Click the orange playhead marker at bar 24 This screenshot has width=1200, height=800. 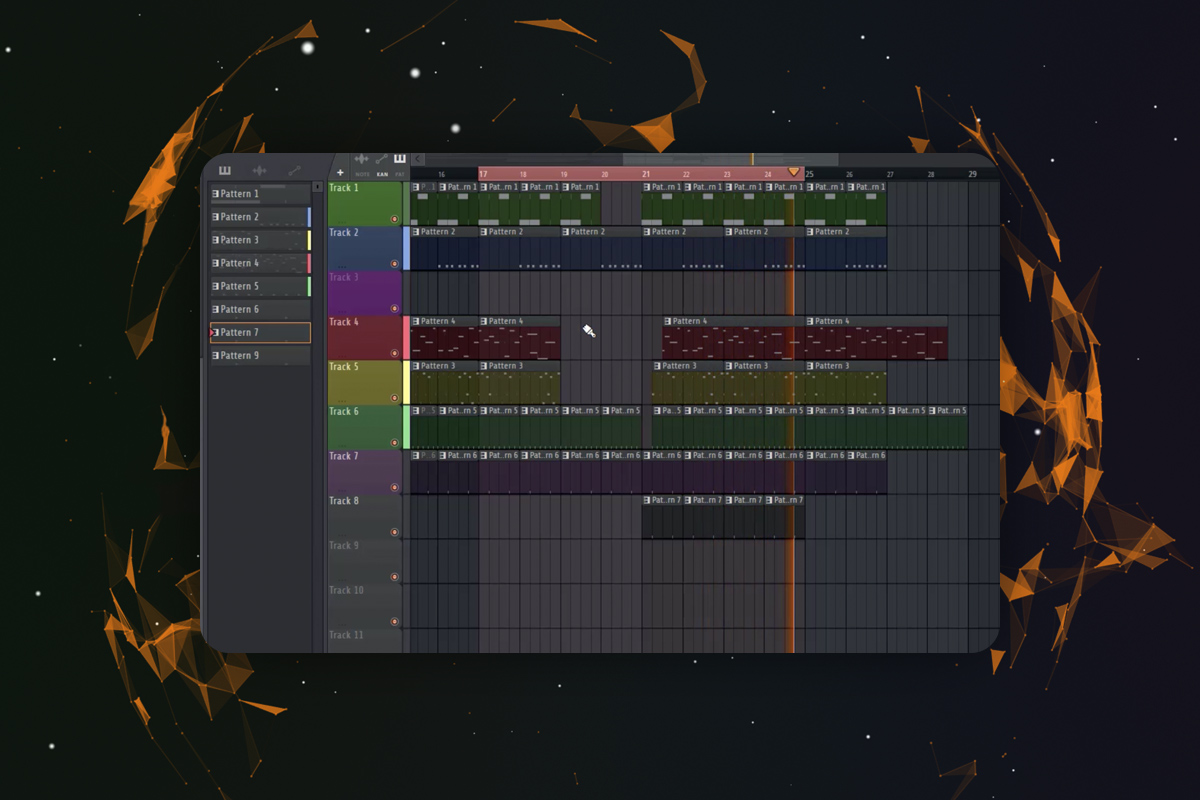pos(795,171)
